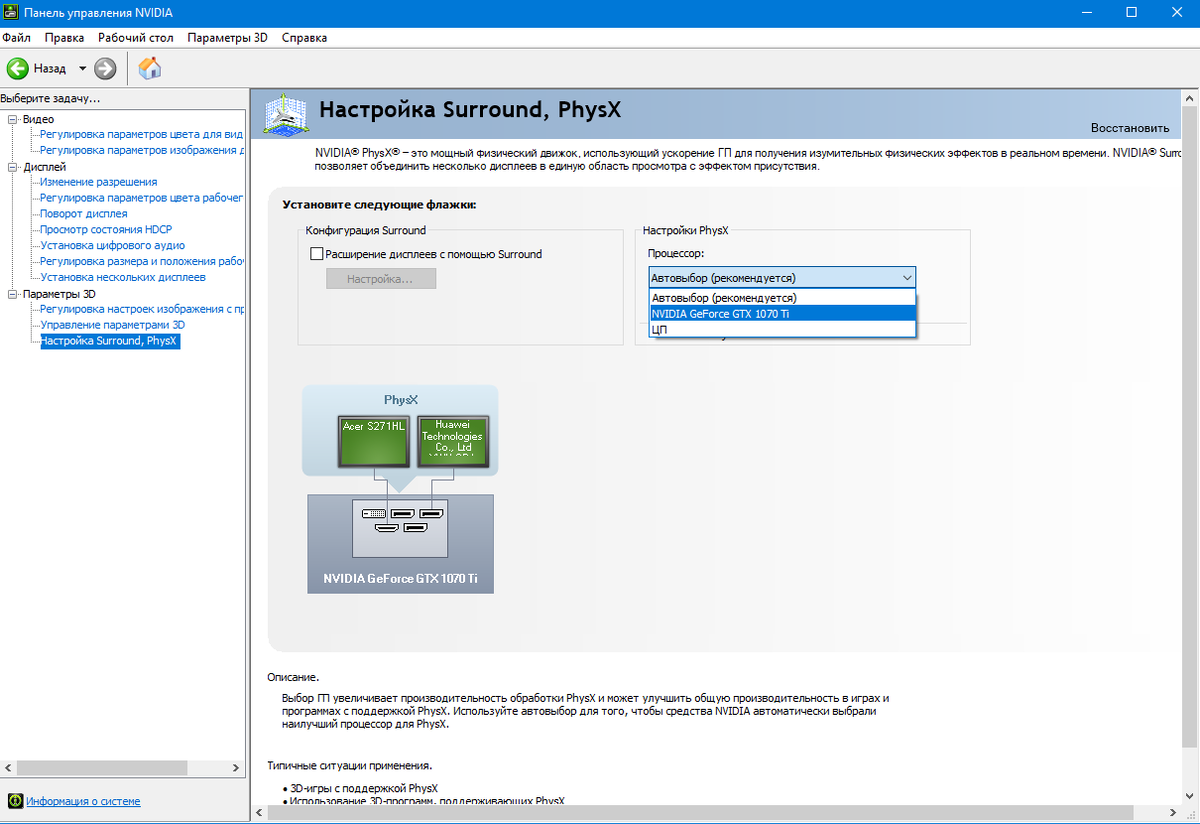Click the NVIDIA GeForce GTX 1070 Ti label
Screen dimensions: 1200x824
pyautogui.click(x=400, y=579)
